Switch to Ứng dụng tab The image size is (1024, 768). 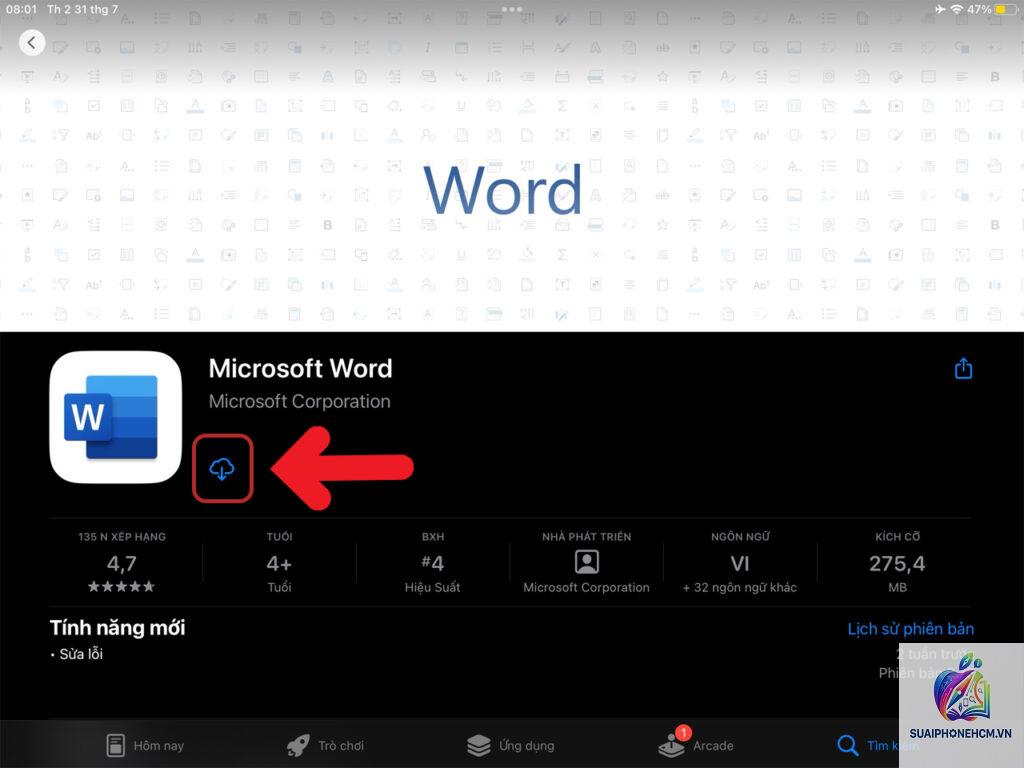click(x=510, y=745)
